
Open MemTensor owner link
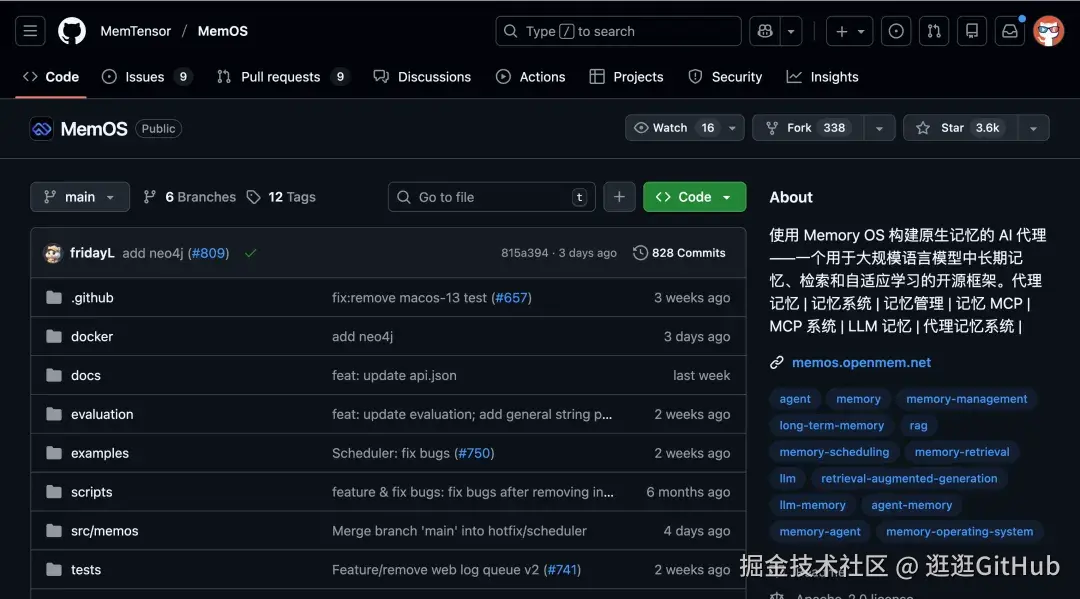(136, 31)
